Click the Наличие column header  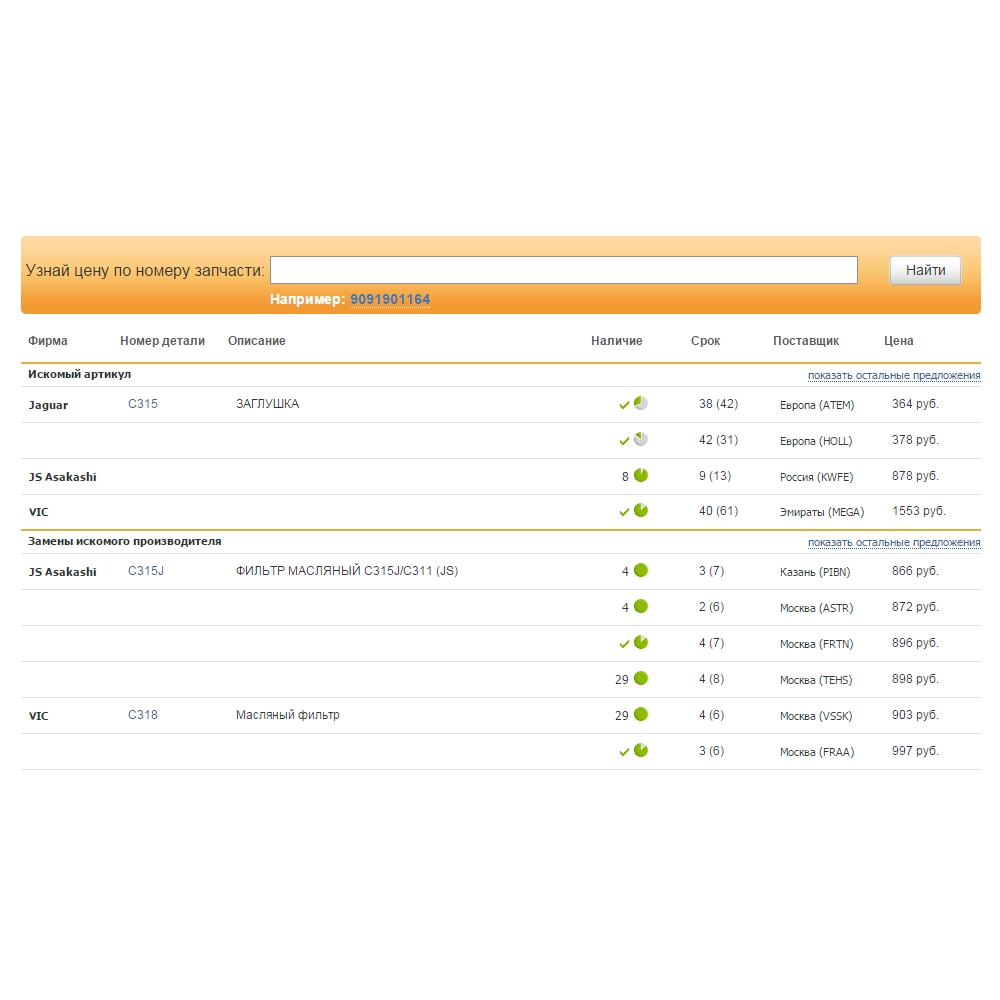pos(616,341)
